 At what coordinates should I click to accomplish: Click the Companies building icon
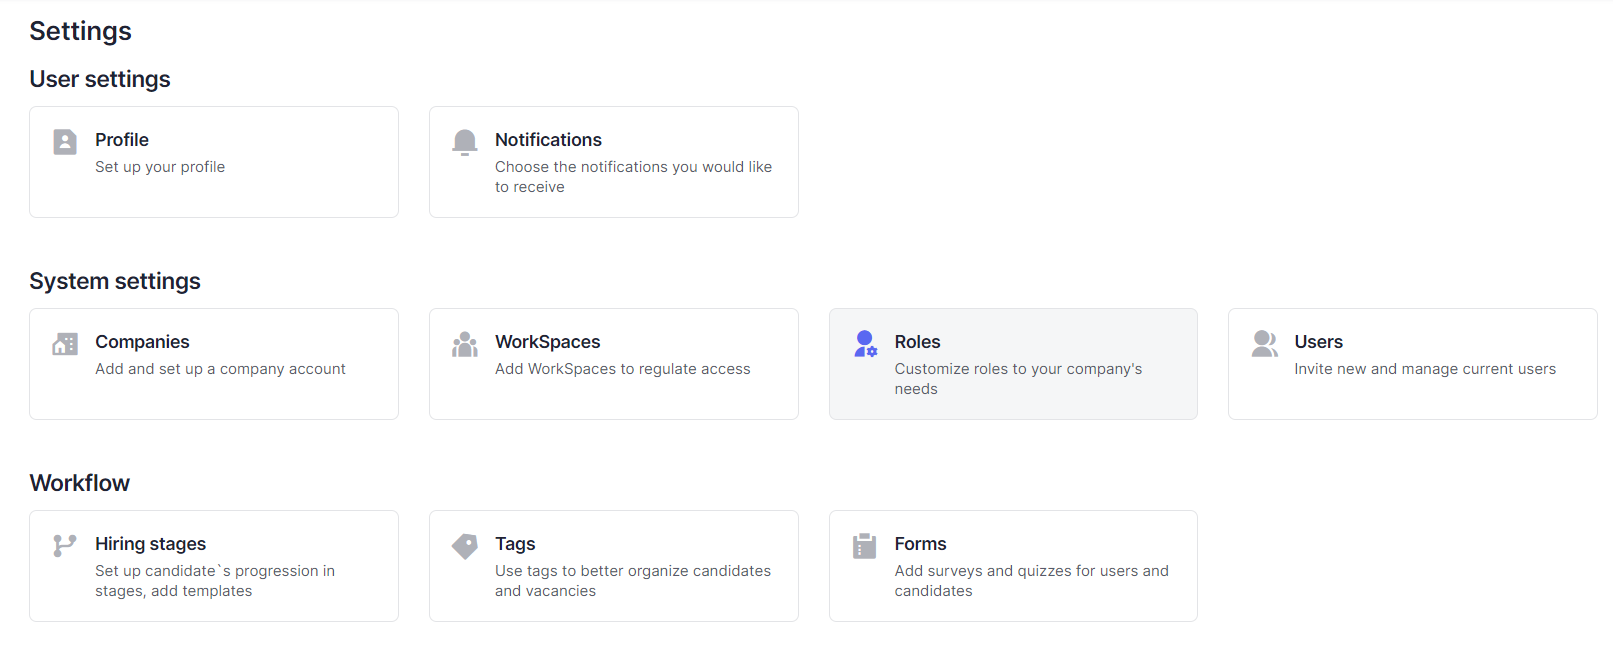point(65,344)
